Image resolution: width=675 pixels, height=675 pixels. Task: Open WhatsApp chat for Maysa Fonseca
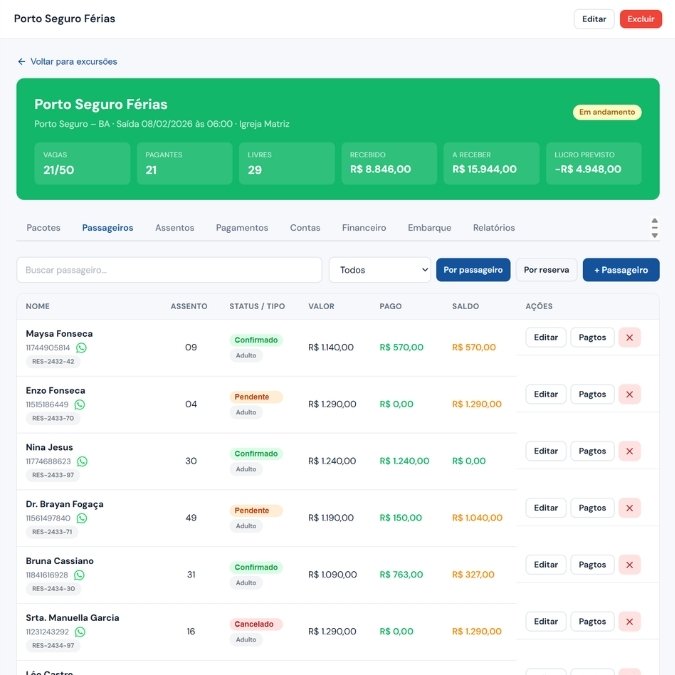pos(81,347)
